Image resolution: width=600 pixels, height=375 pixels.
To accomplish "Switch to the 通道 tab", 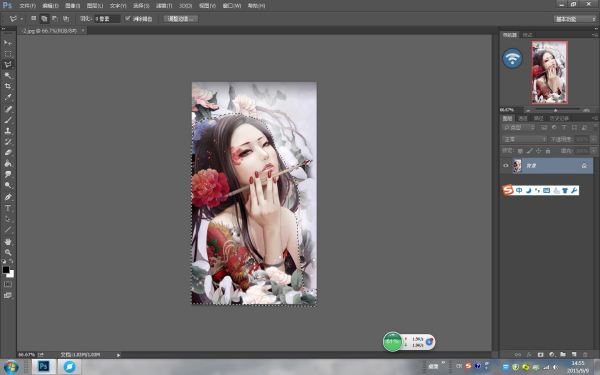I will pos(523,118).
